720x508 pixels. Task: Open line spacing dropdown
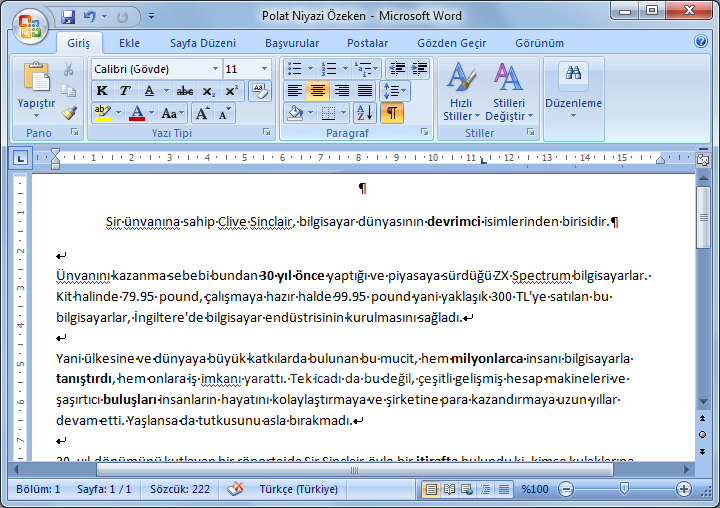[394, 91]
